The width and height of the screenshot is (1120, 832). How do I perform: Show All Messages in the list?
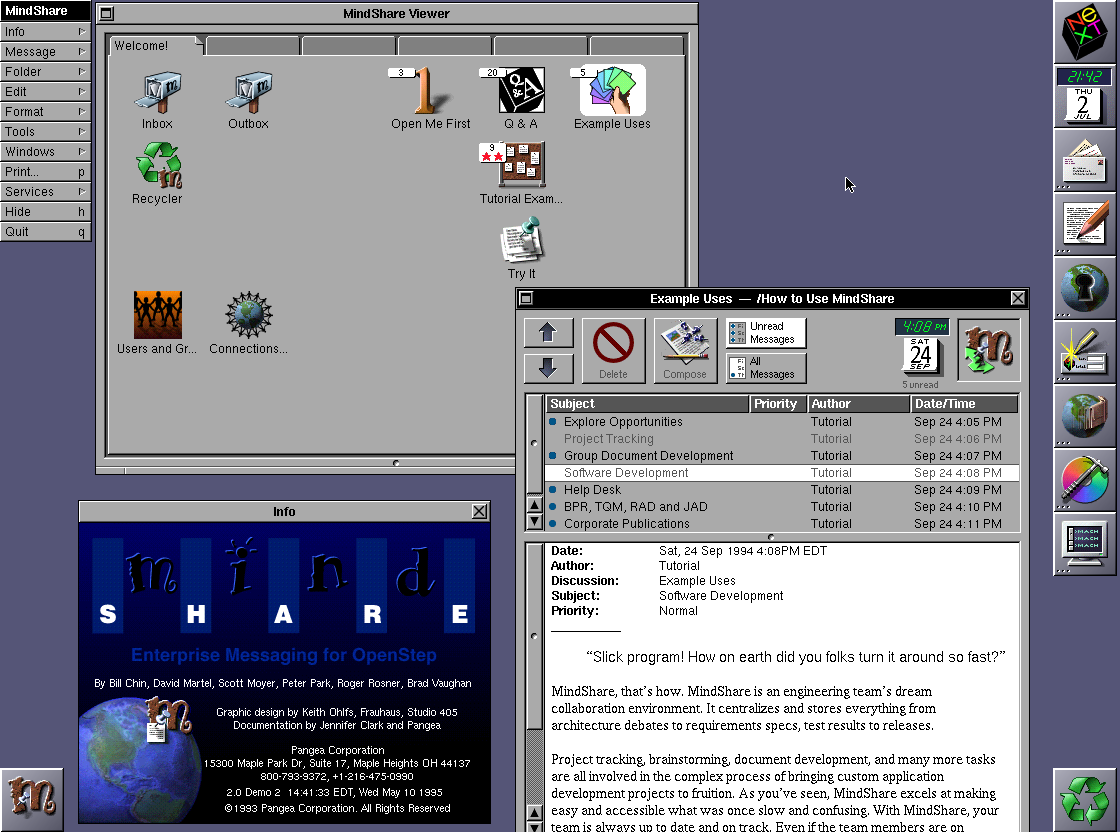[766, 368]
